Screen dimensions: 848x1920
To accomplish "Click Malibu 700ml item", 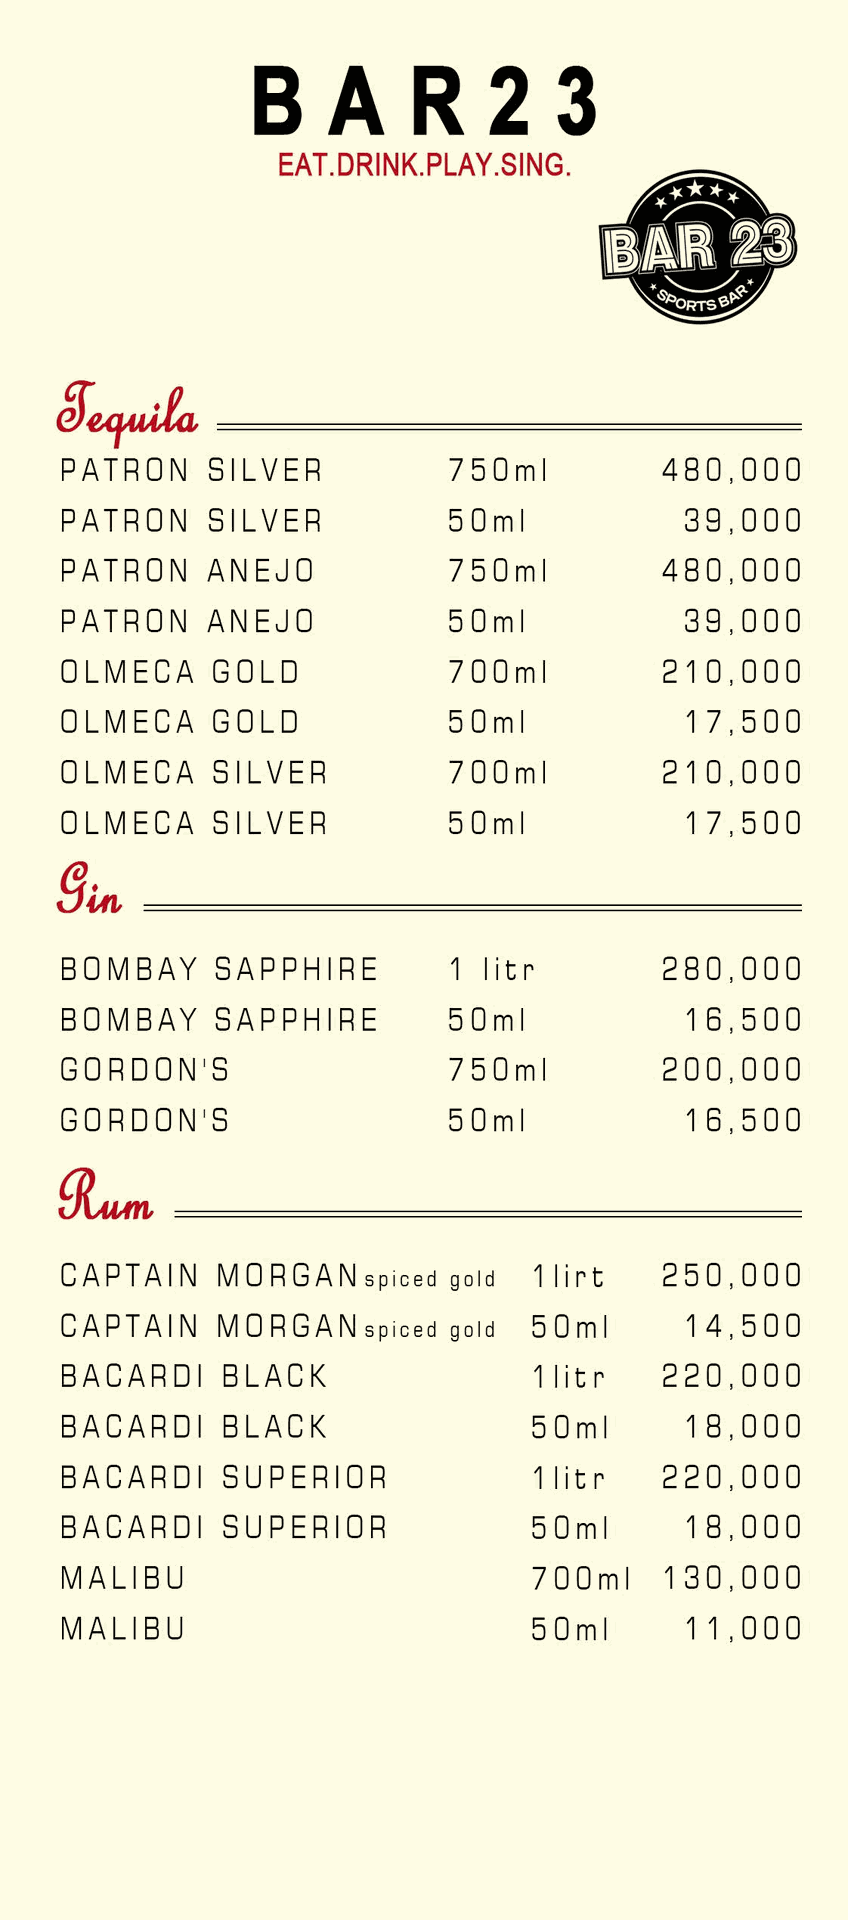I will click(x=431, y=1578).
